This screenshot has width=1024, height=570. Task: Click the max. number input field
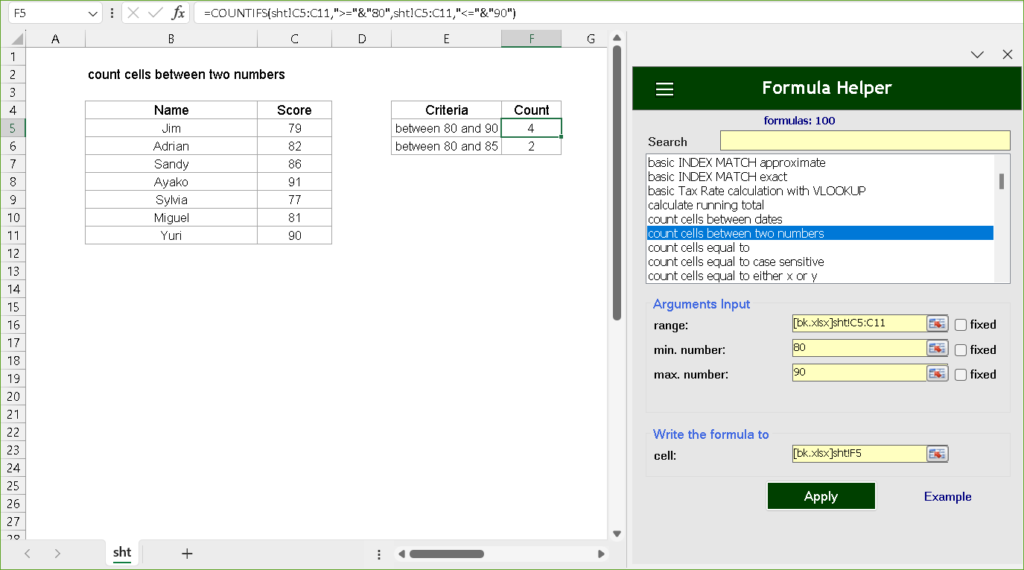[x=859, y=373]
